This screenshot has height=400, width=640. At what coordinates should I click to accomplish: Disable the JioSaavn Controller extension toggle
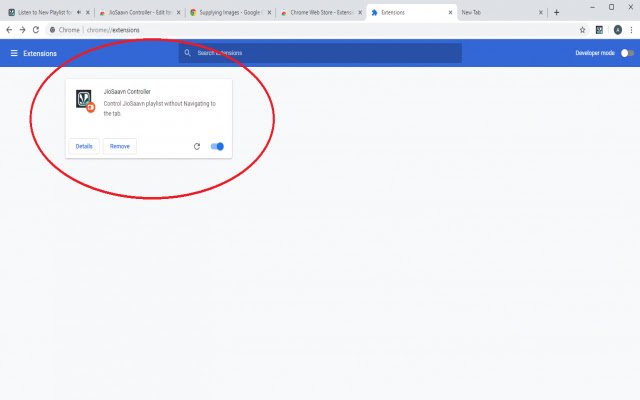[217, 146]
